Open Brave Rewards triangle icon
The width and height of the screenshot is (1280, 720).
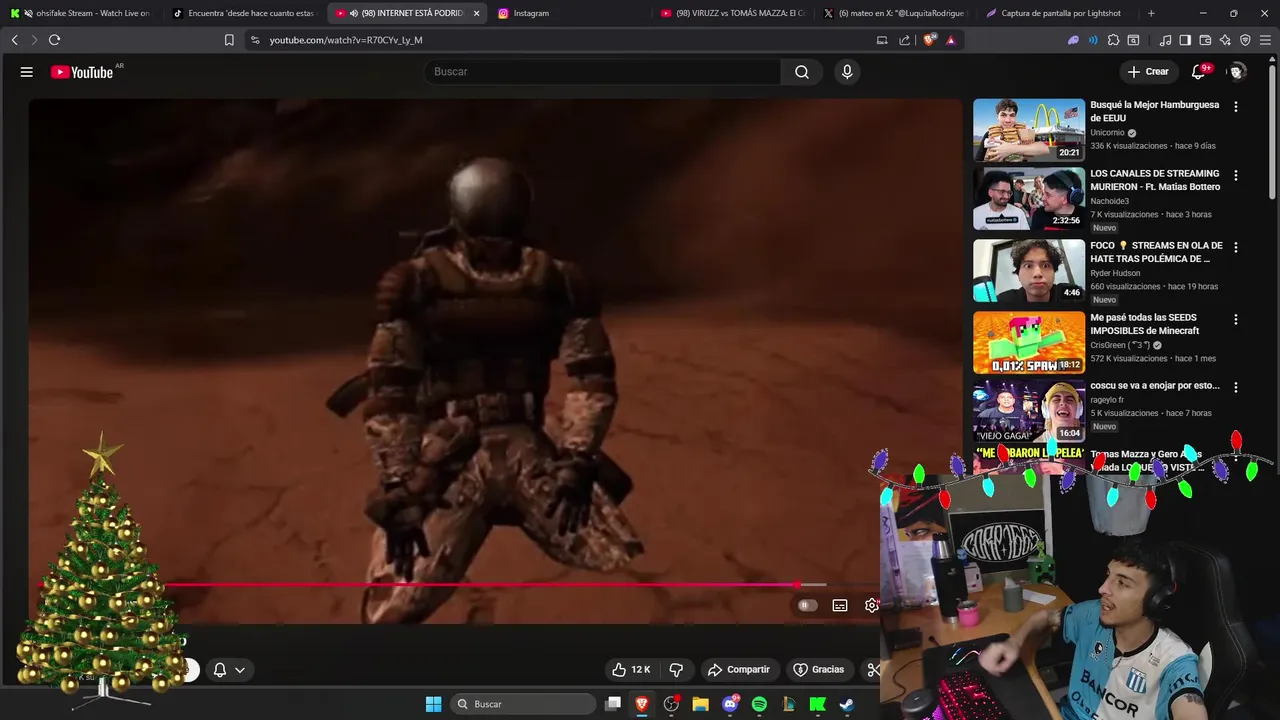pyautogui.click(x=950, y=40)
